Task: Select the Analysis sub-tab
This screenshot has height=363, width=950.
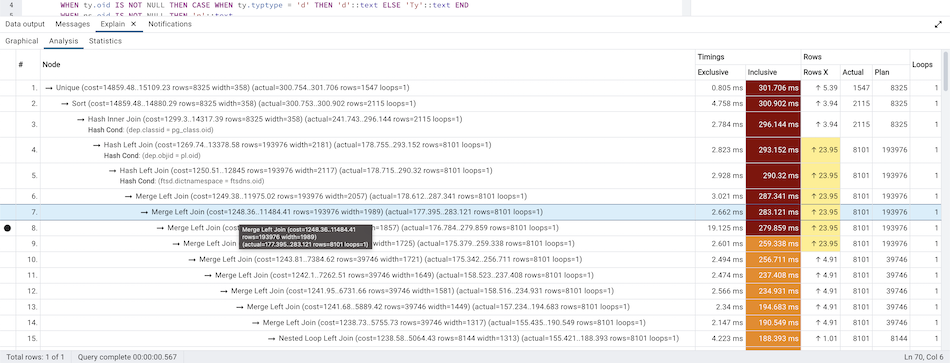Action: [64, 41]
